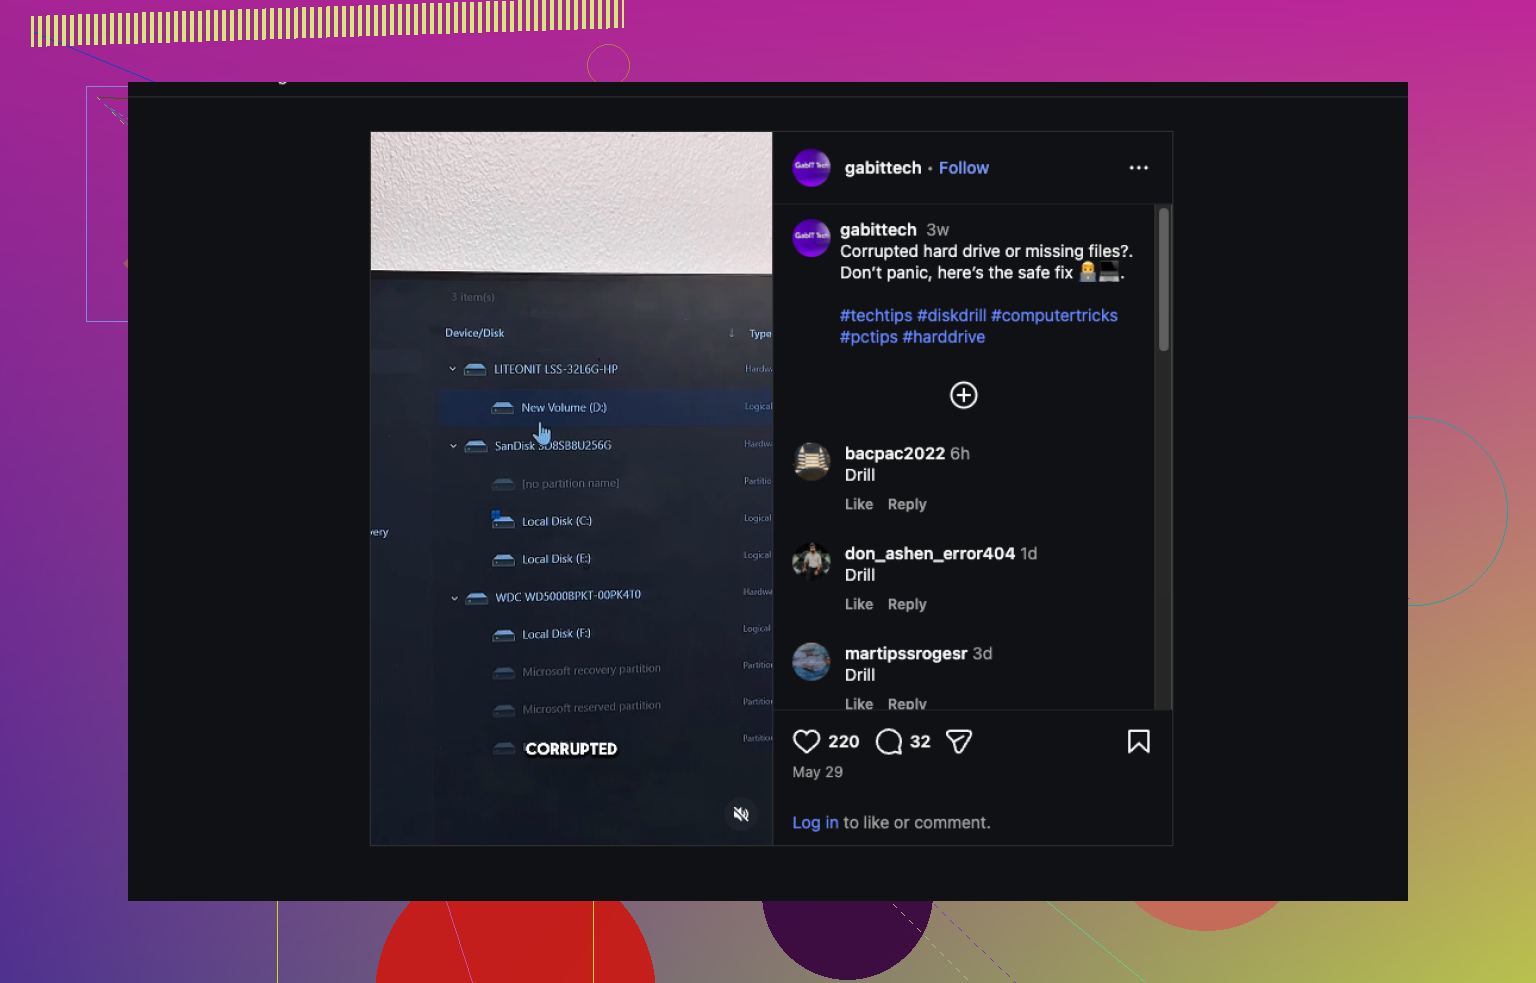Image resolution: width=1536 pixels, height=983 pixels.
Task: Collapse WDC WD5000BPKT-00PK4T0 chevron
Action: pyautogui.click(x=454, y=598)
